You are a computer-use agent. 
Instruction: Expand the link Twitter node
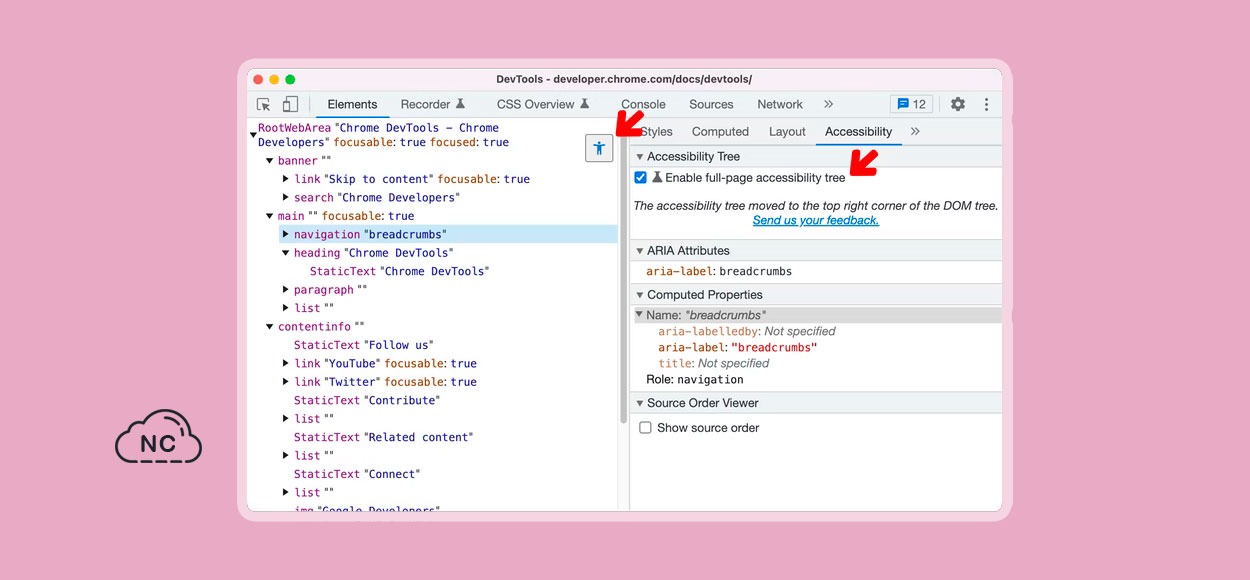tap(285, 382)
